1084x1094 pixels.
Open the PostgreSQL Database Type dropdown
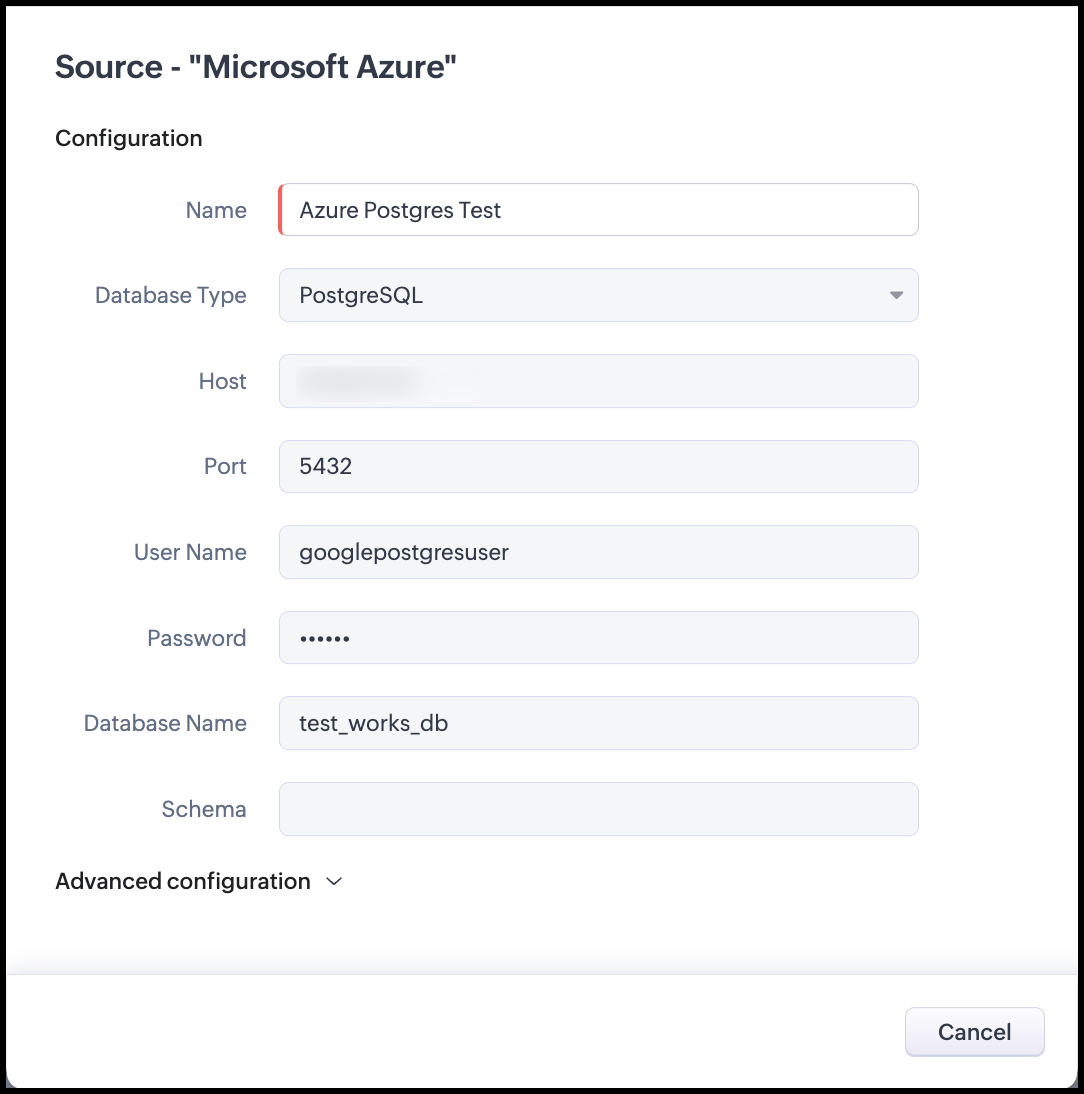point(598,295)
